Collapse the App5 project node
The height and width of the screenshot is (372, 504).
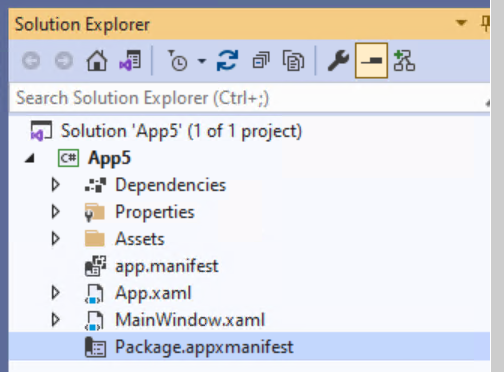point(30,158)
